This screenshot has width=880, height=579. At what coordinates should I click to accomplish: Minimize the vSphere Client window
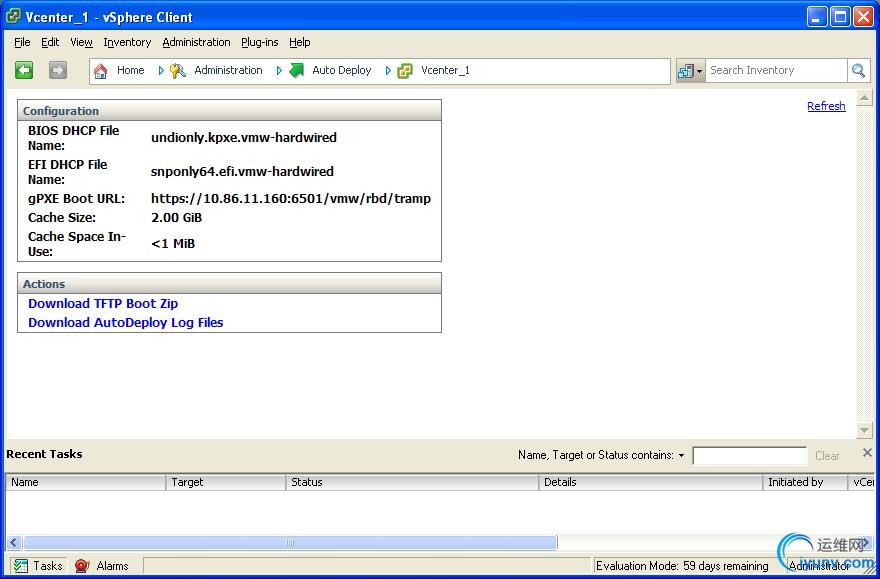click(x=817, y=17)
